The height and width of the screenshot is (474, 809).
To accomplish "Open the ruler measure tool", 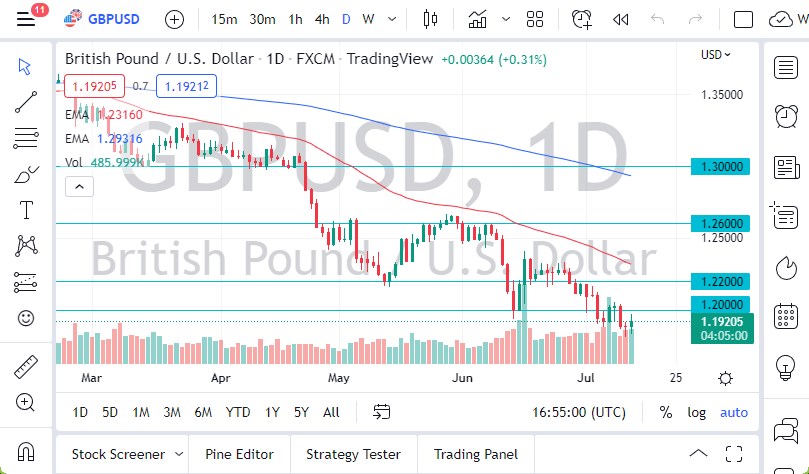I will [27, 367].
